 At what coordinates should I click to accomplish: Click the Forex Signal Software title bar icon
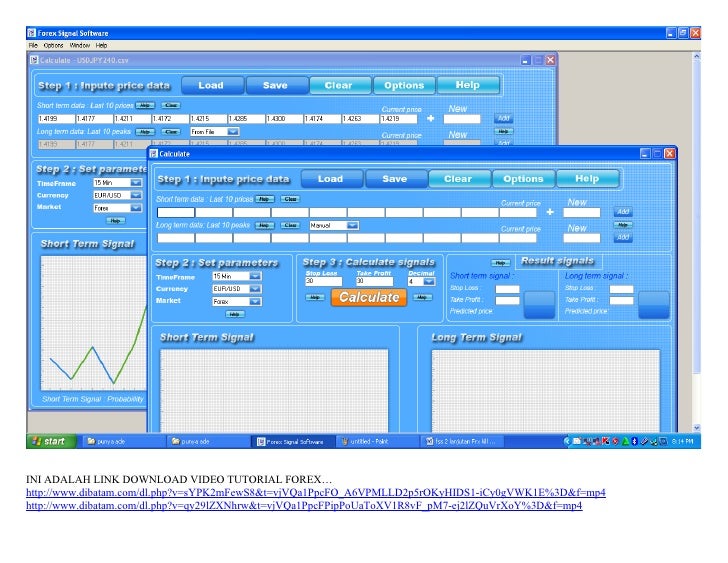coord(32,32)
